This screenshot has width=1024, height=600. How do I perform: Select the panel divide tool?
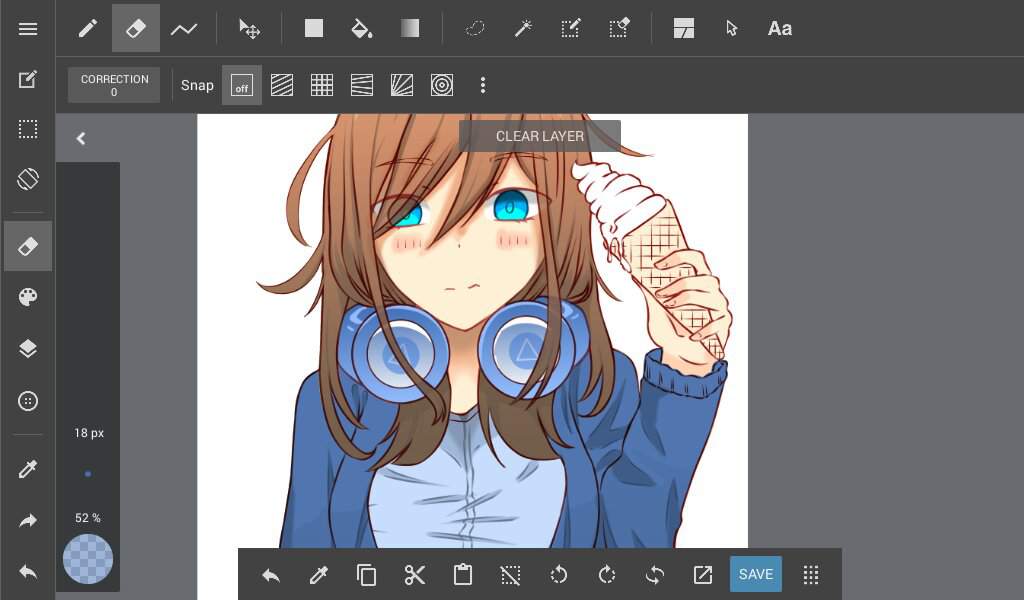684,28
